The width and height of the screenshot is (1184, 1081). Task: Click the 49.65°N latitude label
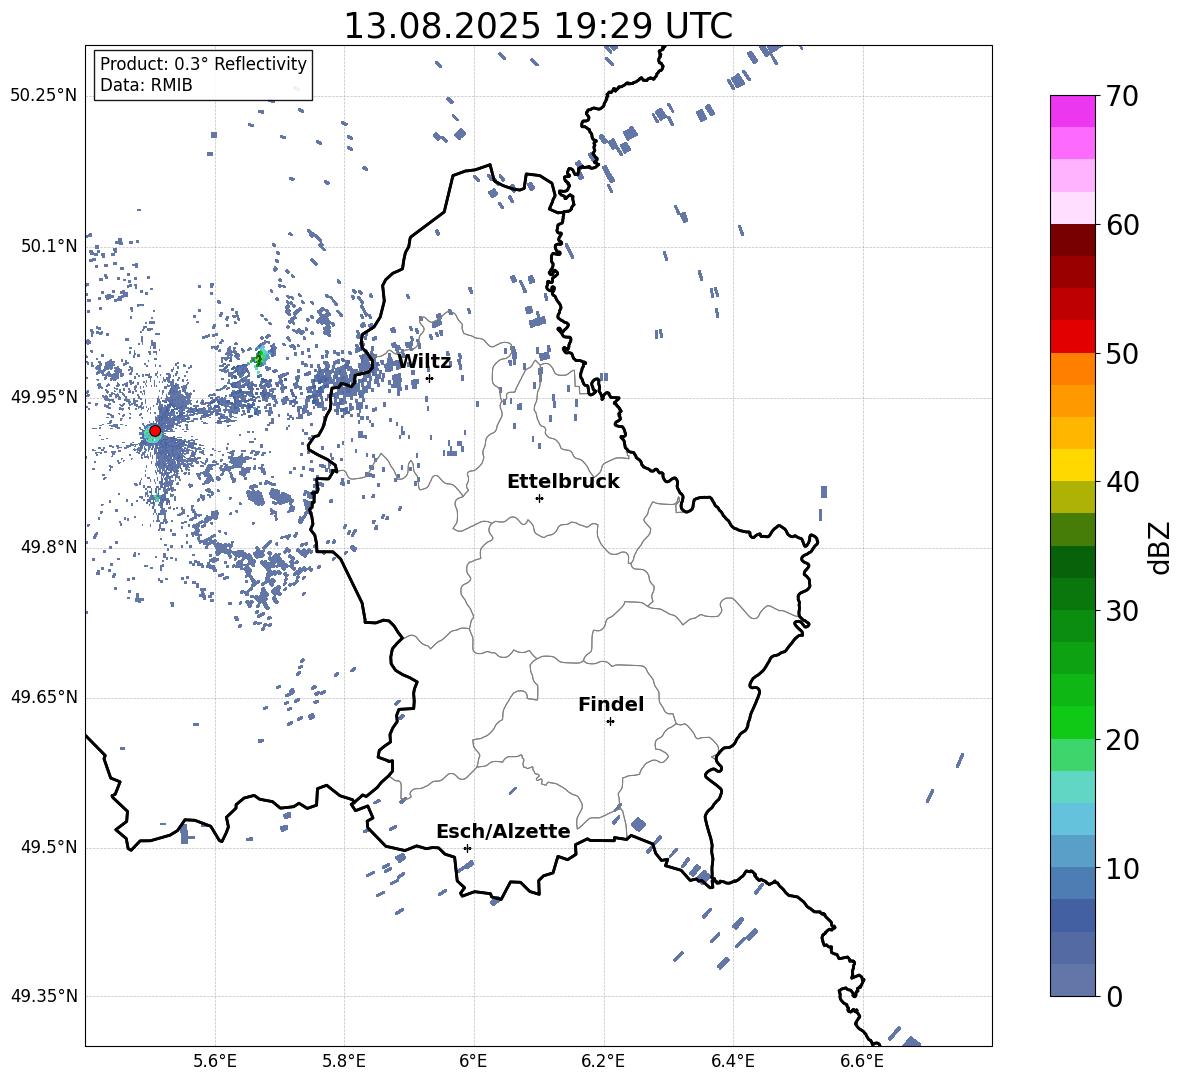(x=44, y=696)
